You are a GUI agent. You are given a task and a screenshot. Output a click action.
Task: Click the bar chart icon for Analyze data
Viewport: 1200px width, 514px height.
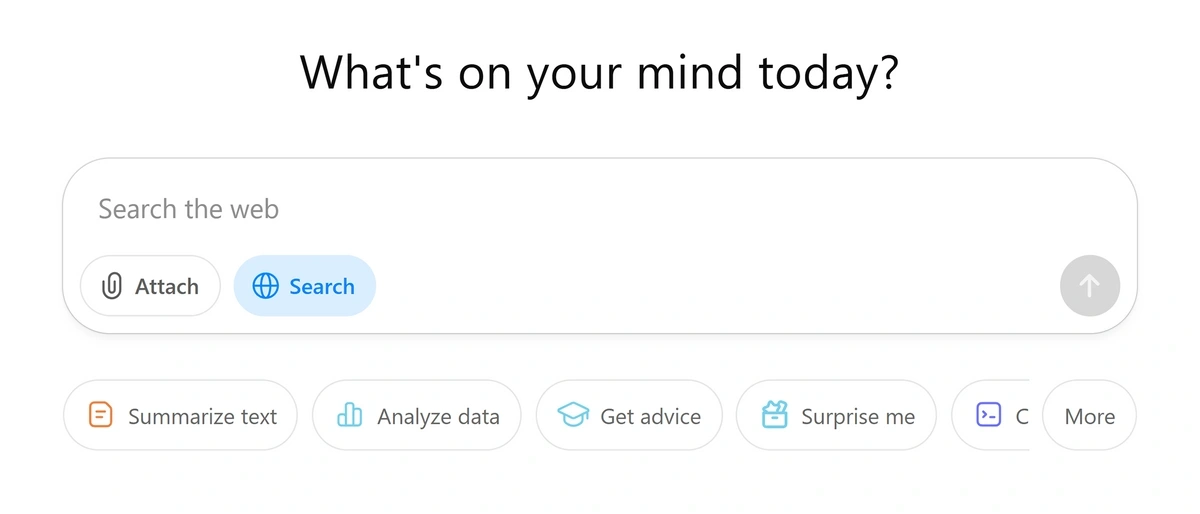pyautogui.click(x=350, y=415)
